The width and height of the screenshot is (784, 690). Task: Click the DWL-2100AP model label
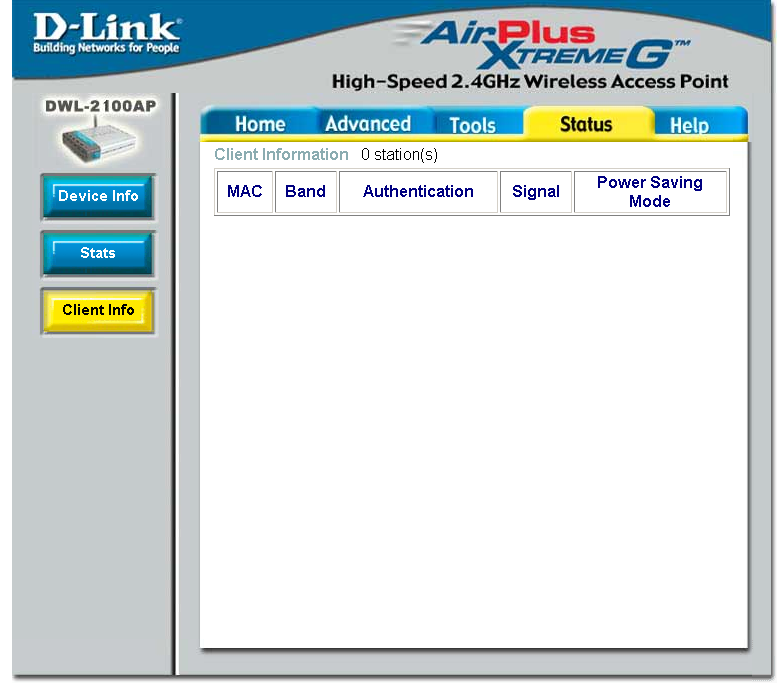pyautogui.click(x=100, y=106)
